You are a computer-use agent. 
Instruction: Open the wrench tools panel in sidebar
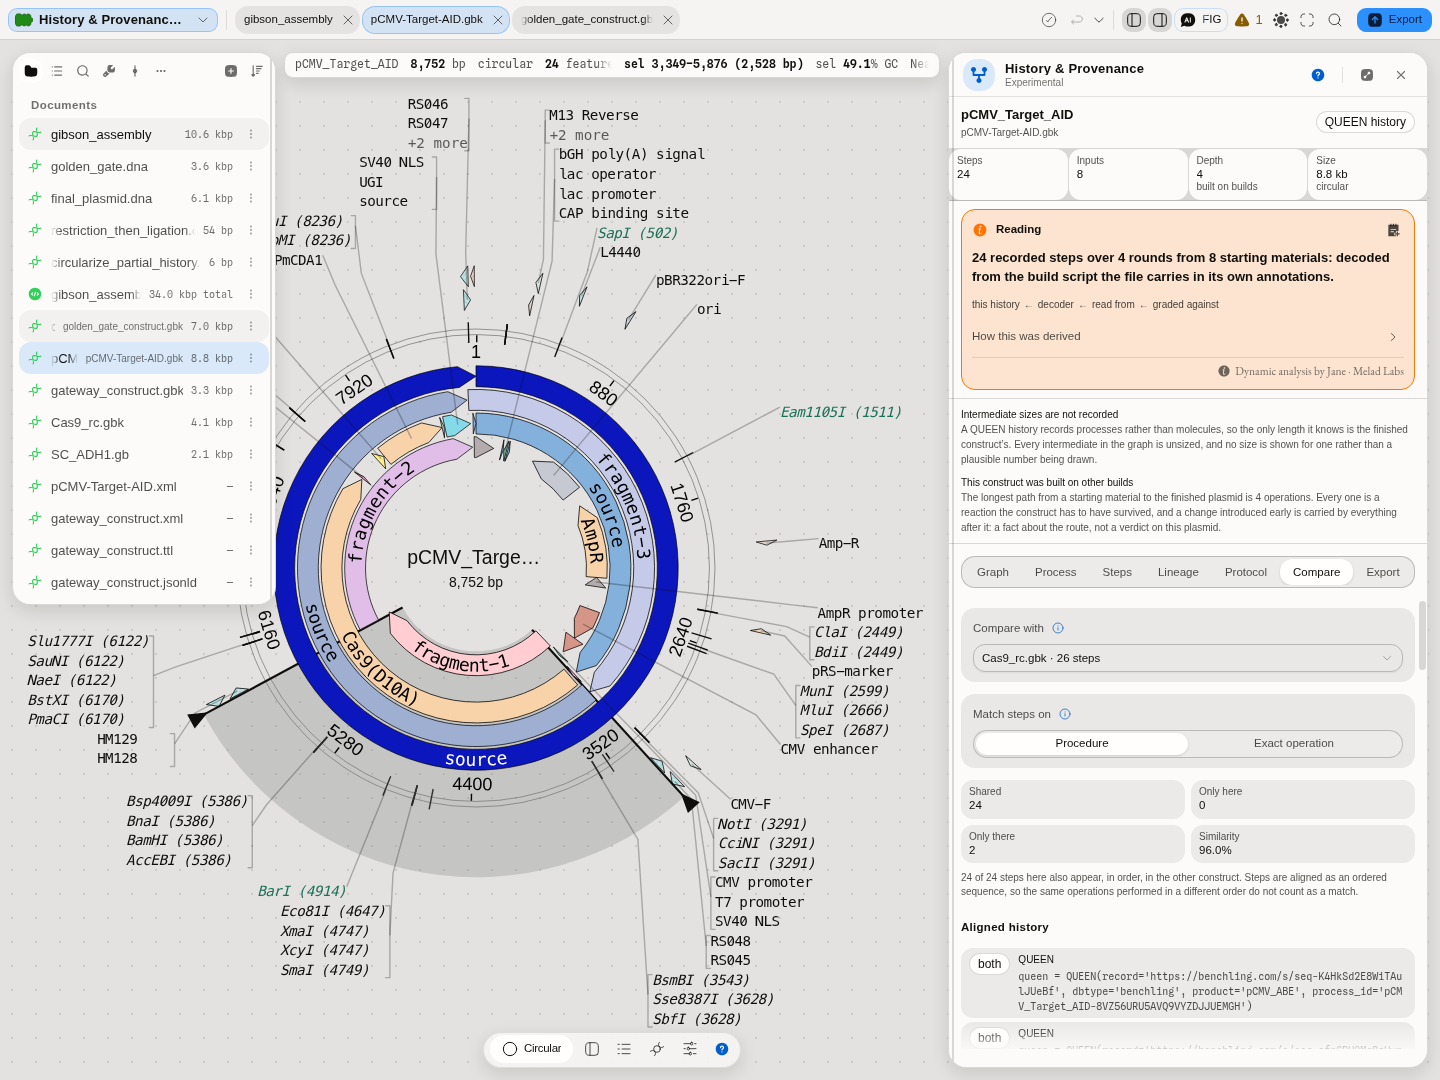pyautogui.click(x=109, y=71)
